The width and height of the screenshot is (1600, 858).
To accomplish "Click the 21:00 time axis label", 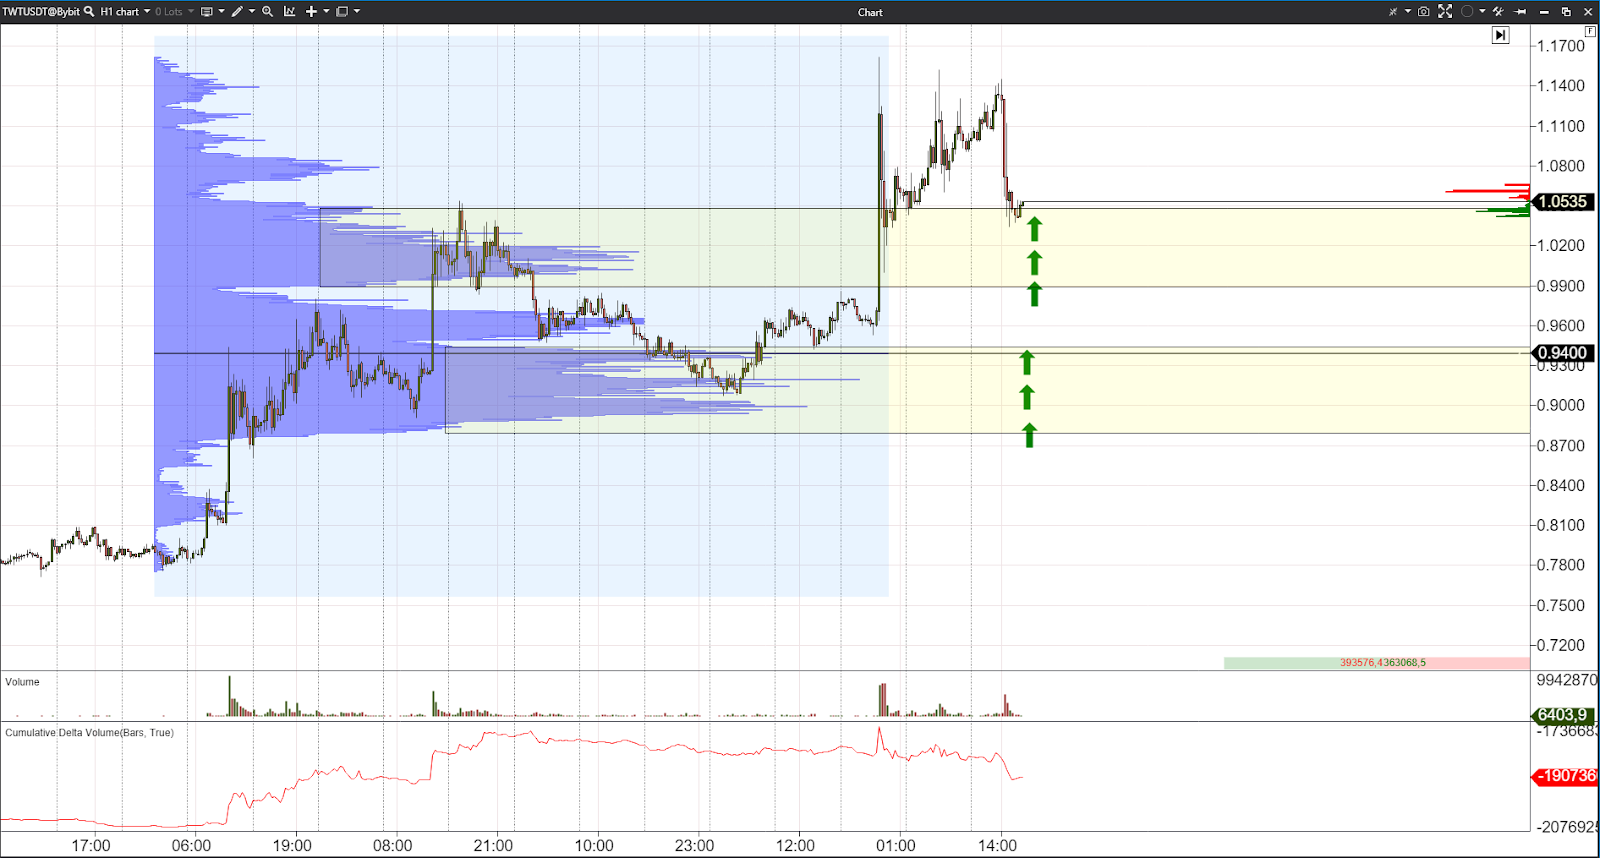I will pos(493,846).
